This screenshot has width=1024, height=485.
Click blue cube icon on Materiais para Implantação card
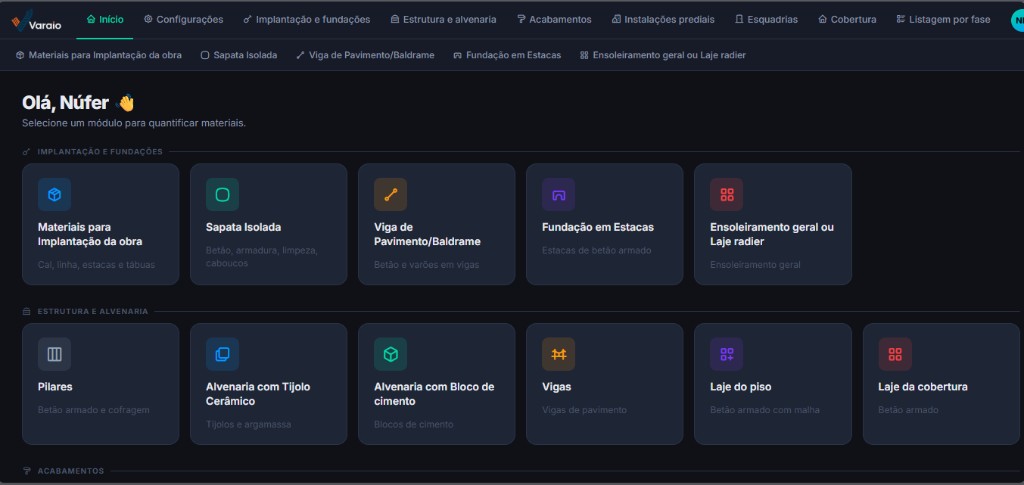(54, 195)
